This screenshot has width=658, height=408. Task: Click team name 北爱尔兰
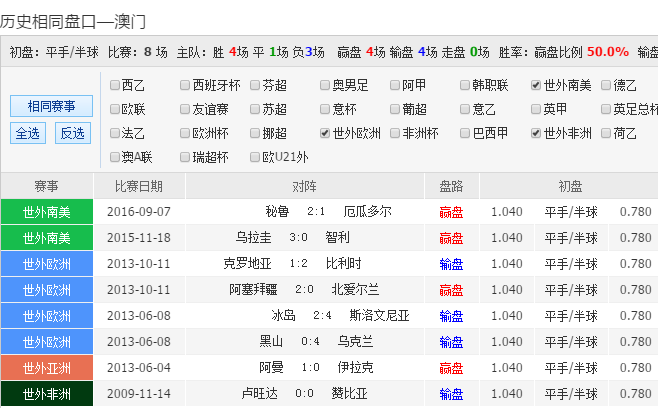355,289
